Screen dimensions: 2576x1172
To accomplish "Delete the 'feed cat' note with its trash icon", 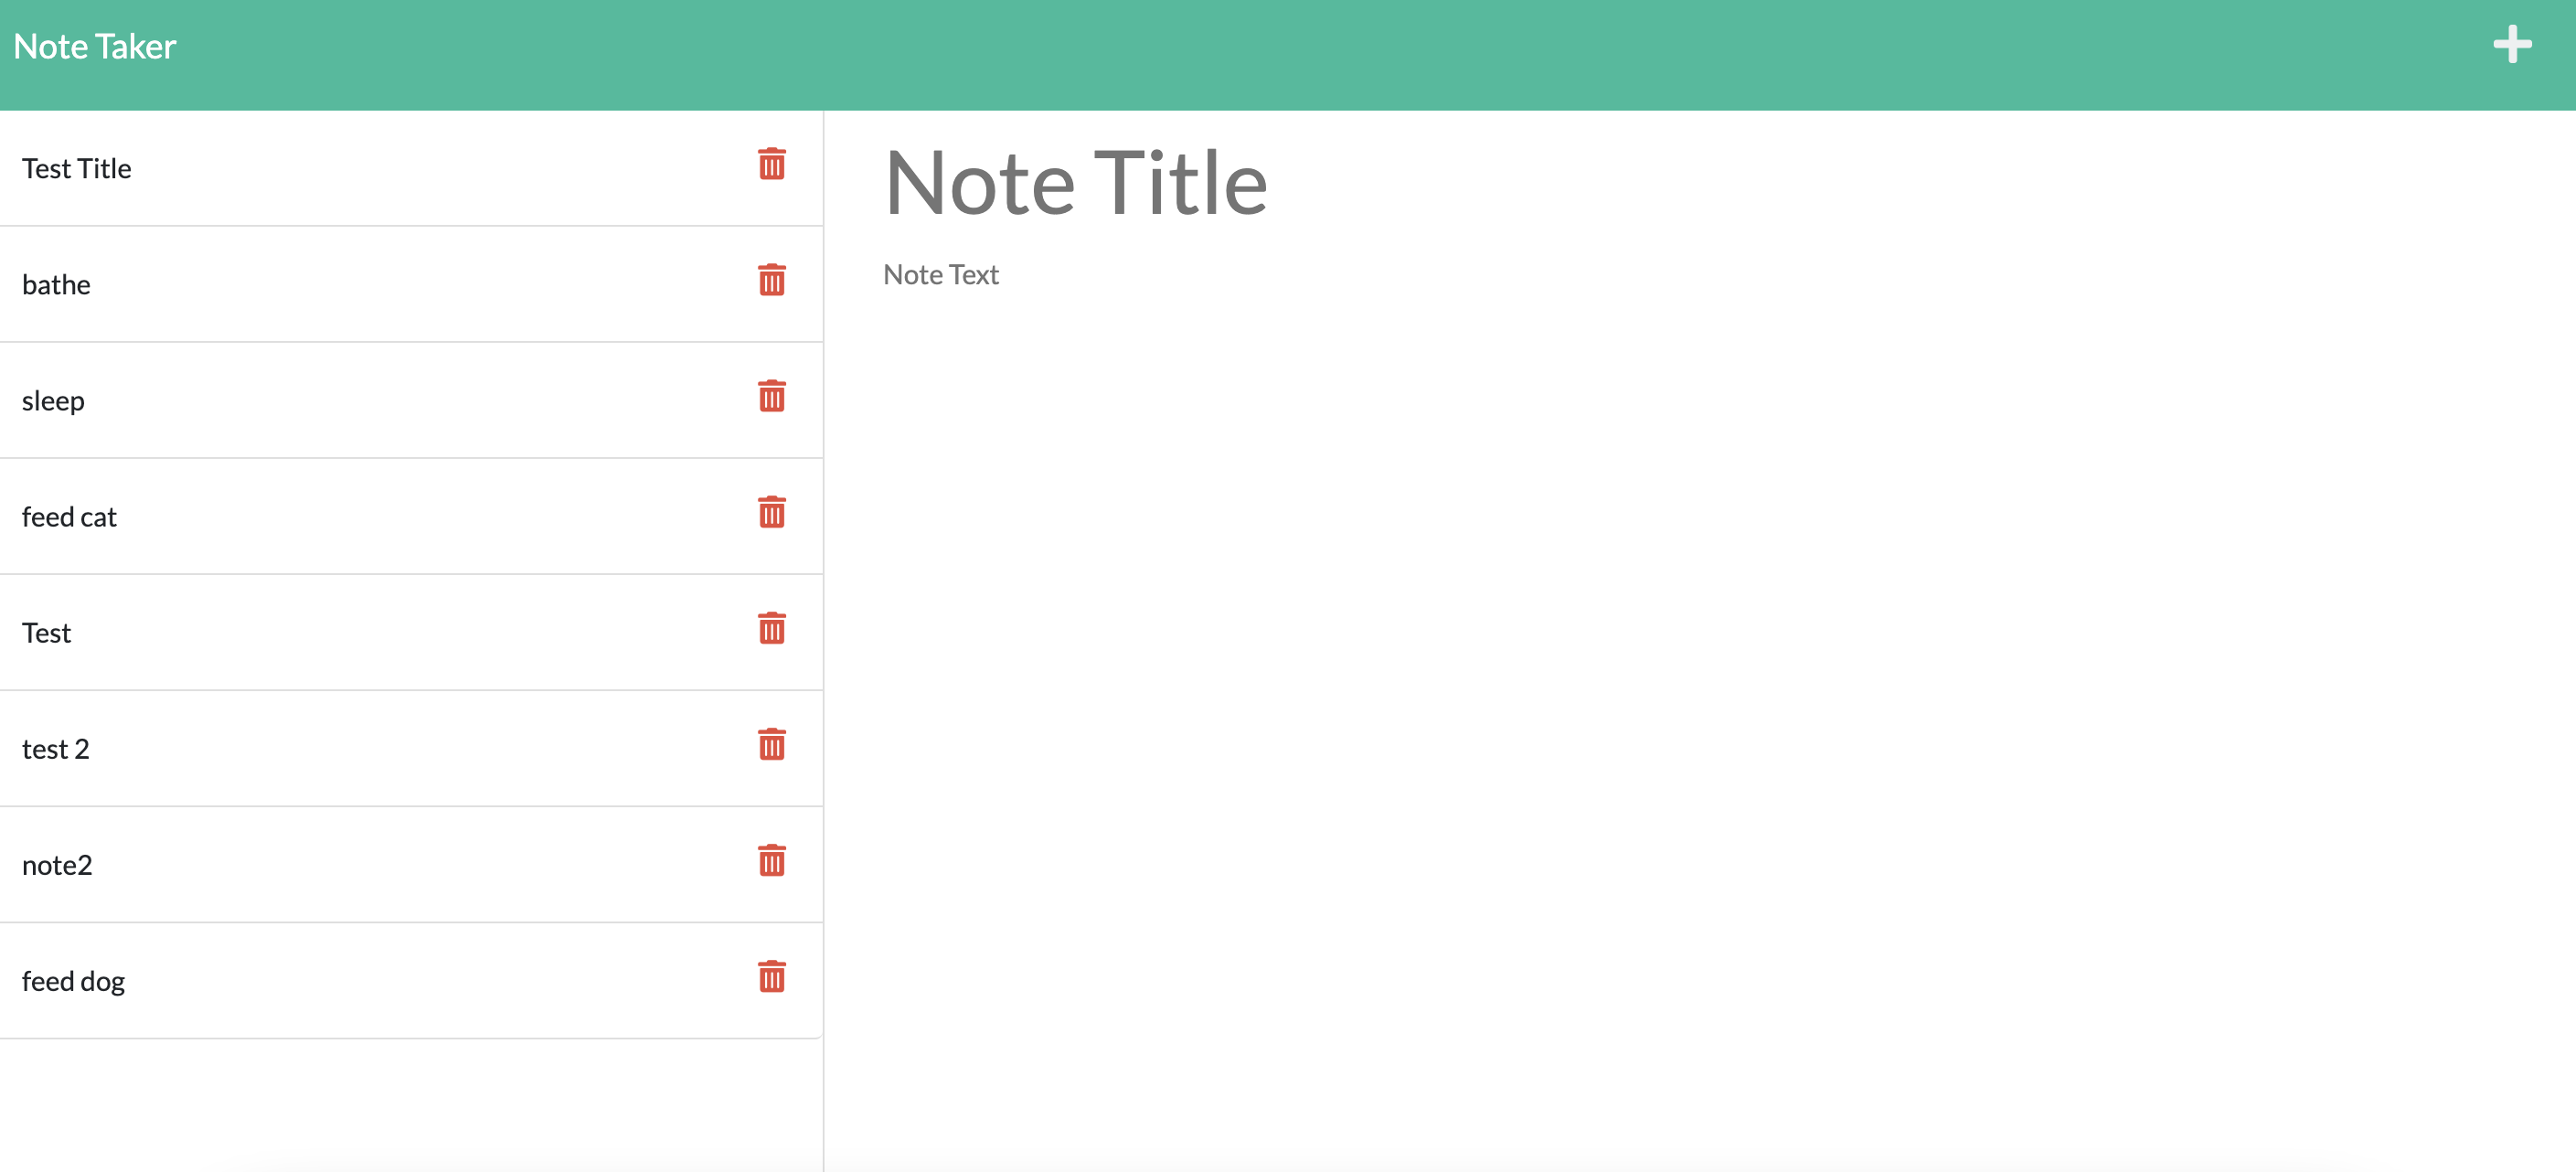I will (x=772, y=513).
